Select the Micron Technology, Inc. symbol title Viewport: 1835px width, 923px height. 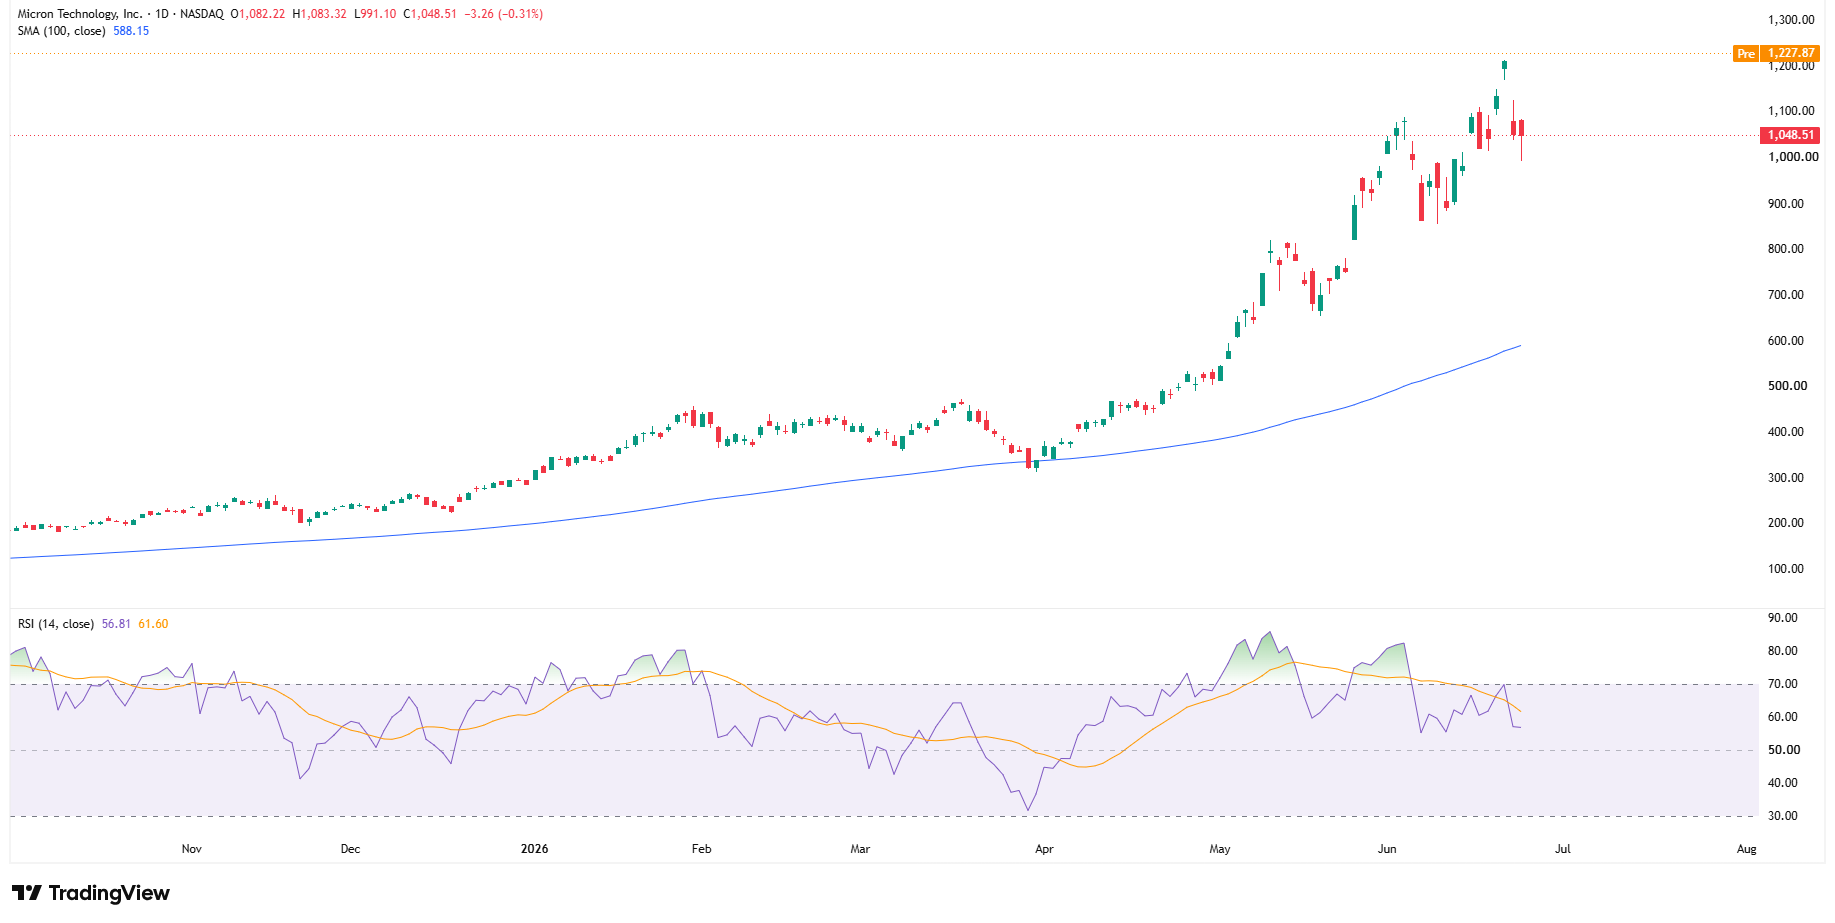pos(80,14)
